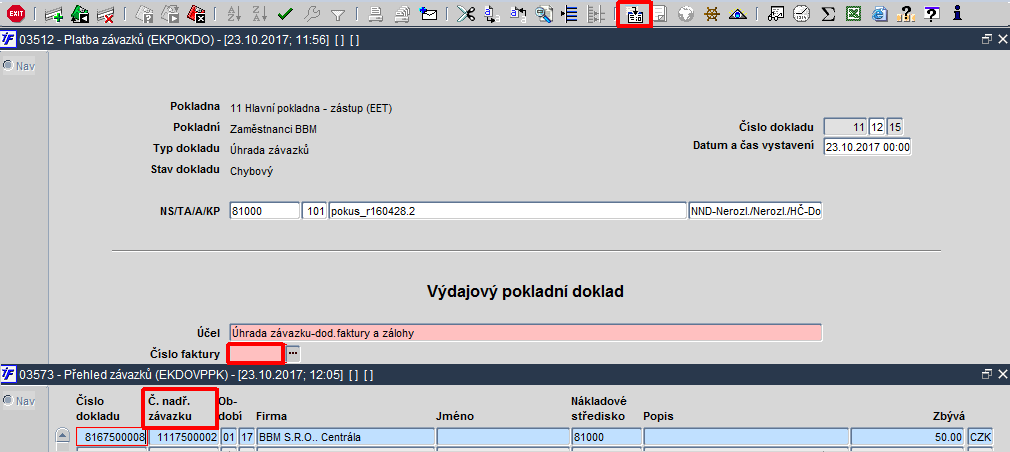The width and height of the screenshot is (1010, 452).
Task: Toggle Nav radio in Přehled závazků window
Action: [x=8, y=400]
